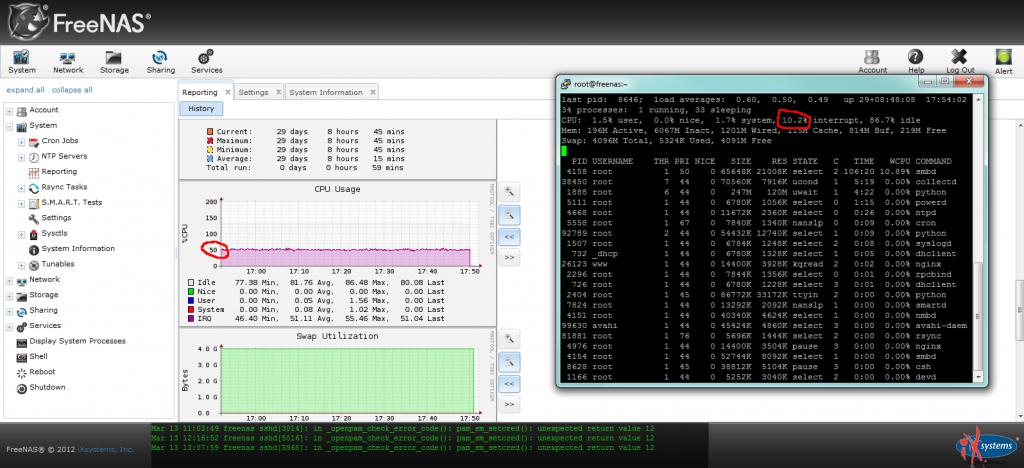Click the collectd process row in terminal

[x=764, y=182]
